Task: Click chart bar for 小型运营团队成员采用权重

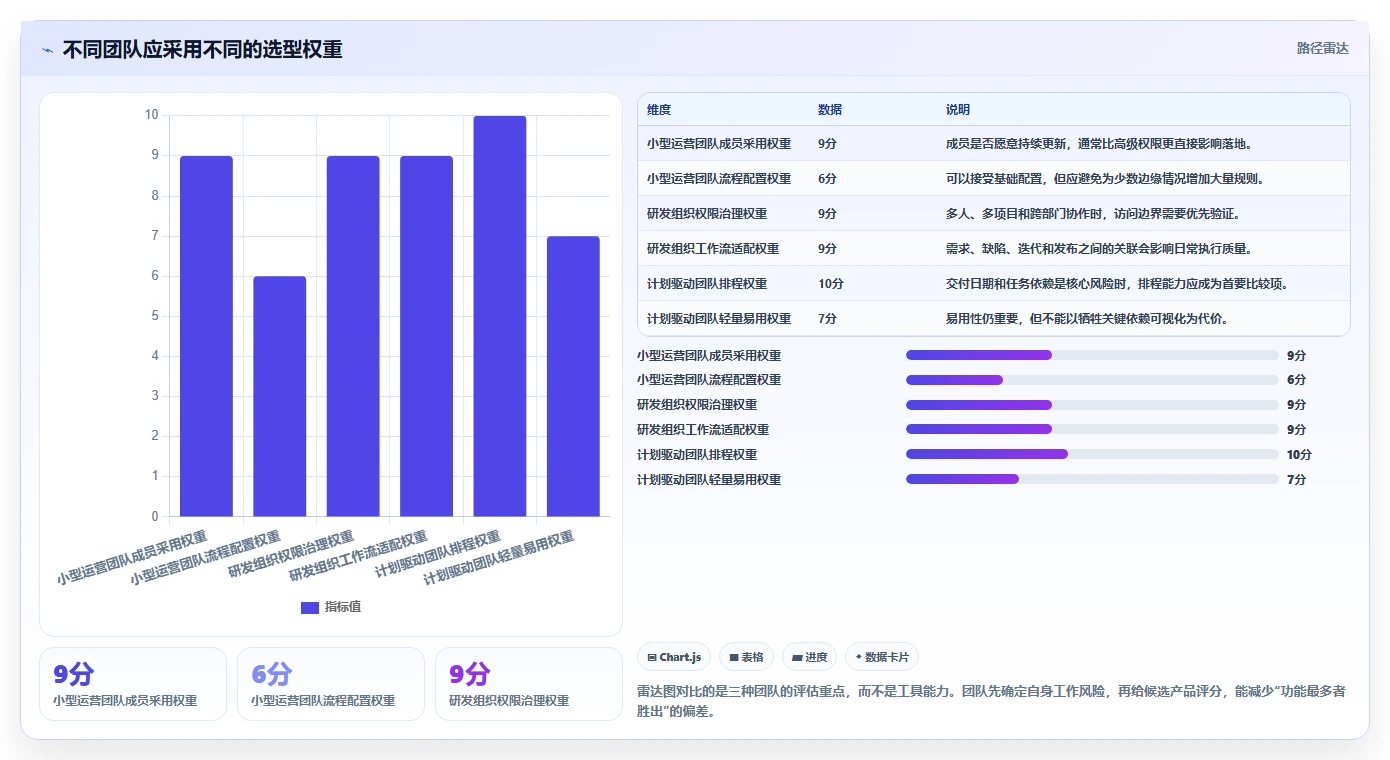Action: click(206, 336)
